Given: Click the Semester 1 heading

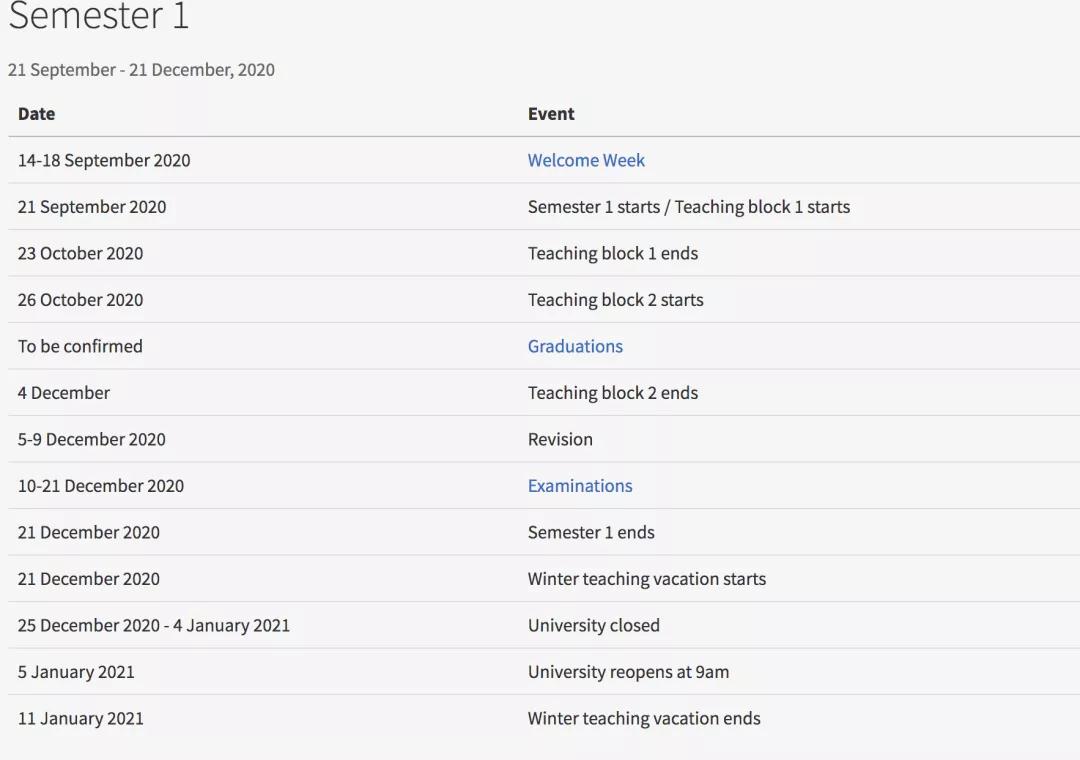Looking at the screenshot, I should pyautogui.click(x=98, y=17).
